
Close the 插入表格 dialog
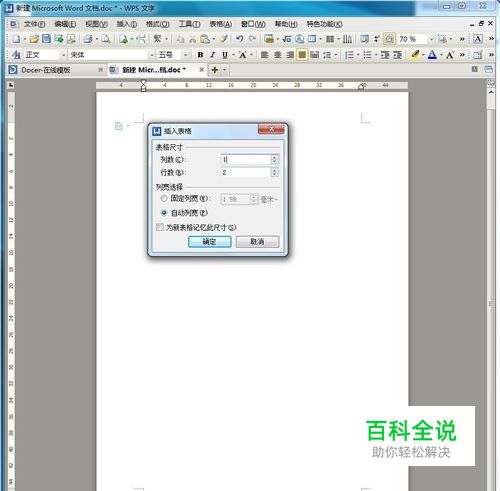[271, 129]
